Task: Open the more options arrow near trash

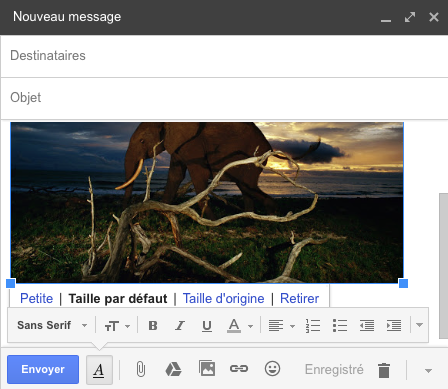Action: tap(428, 370)
